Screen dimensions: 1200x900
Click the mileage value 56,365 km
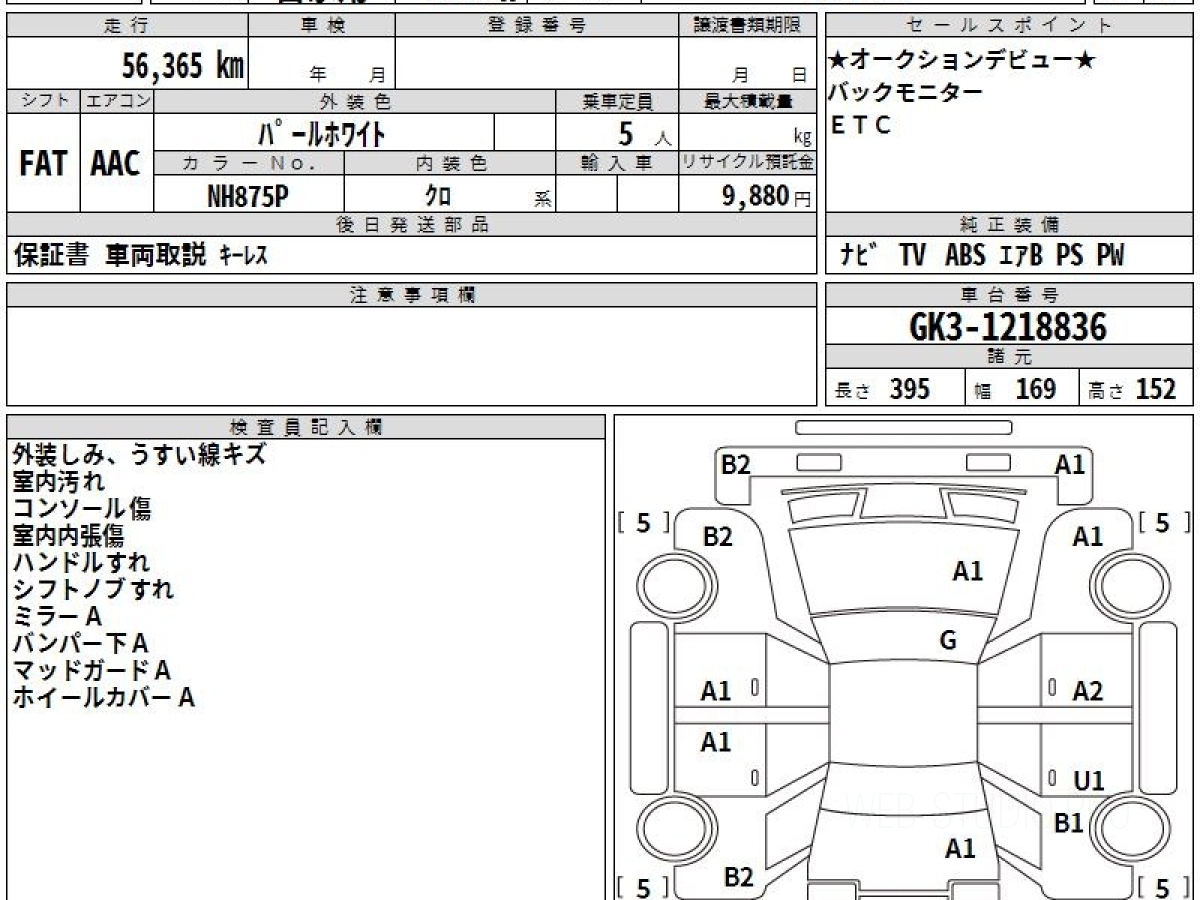[183, 66]
